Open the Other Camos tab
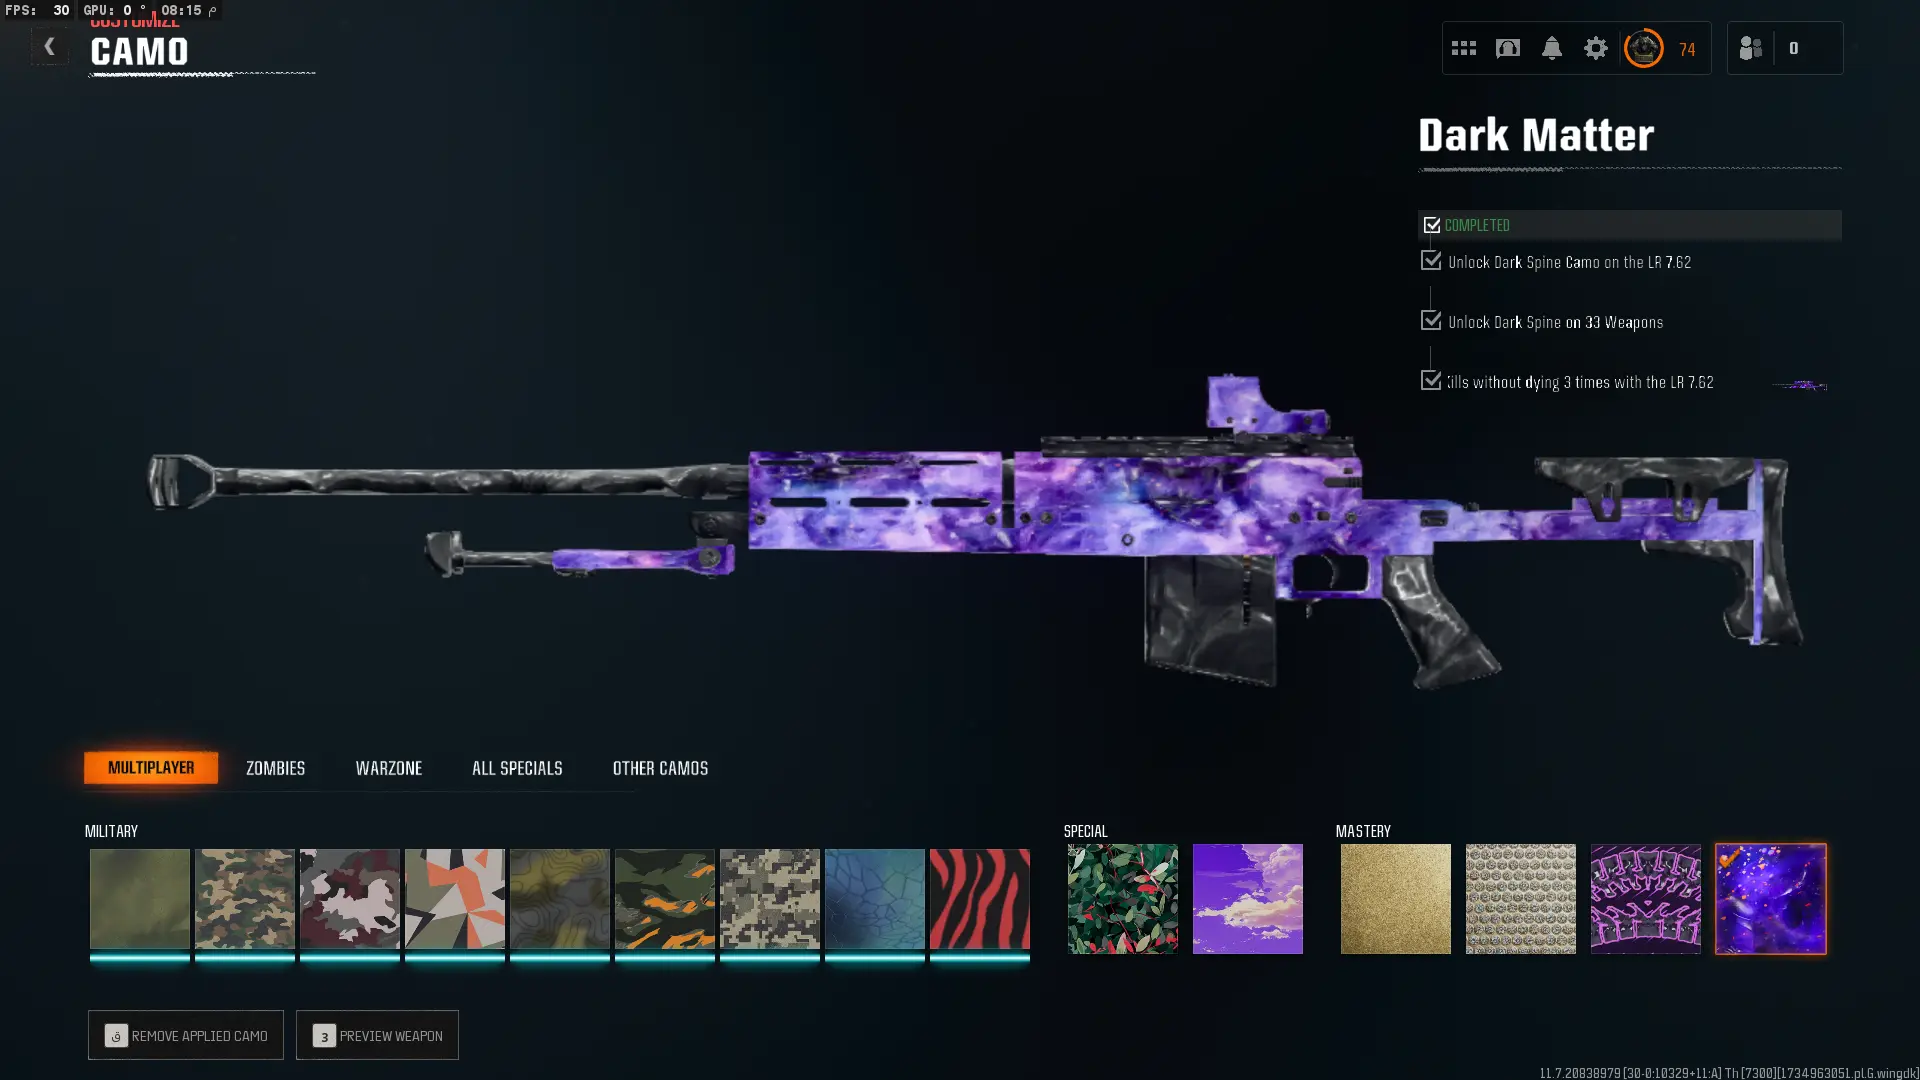This screenshot has height=1080, width=1920. (x=660, y=768)
